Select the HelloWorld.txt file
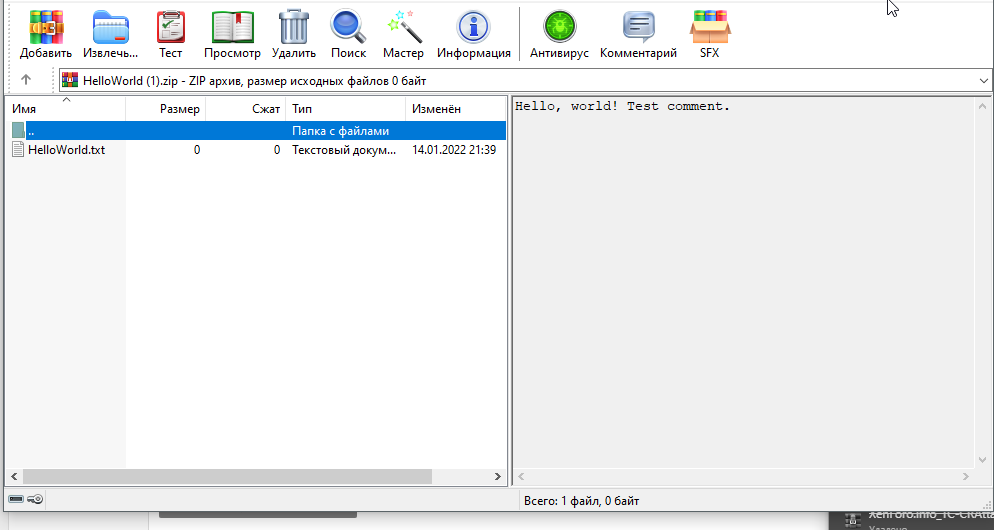The height and width of the screenshot is (530, 994). point(66,150)
